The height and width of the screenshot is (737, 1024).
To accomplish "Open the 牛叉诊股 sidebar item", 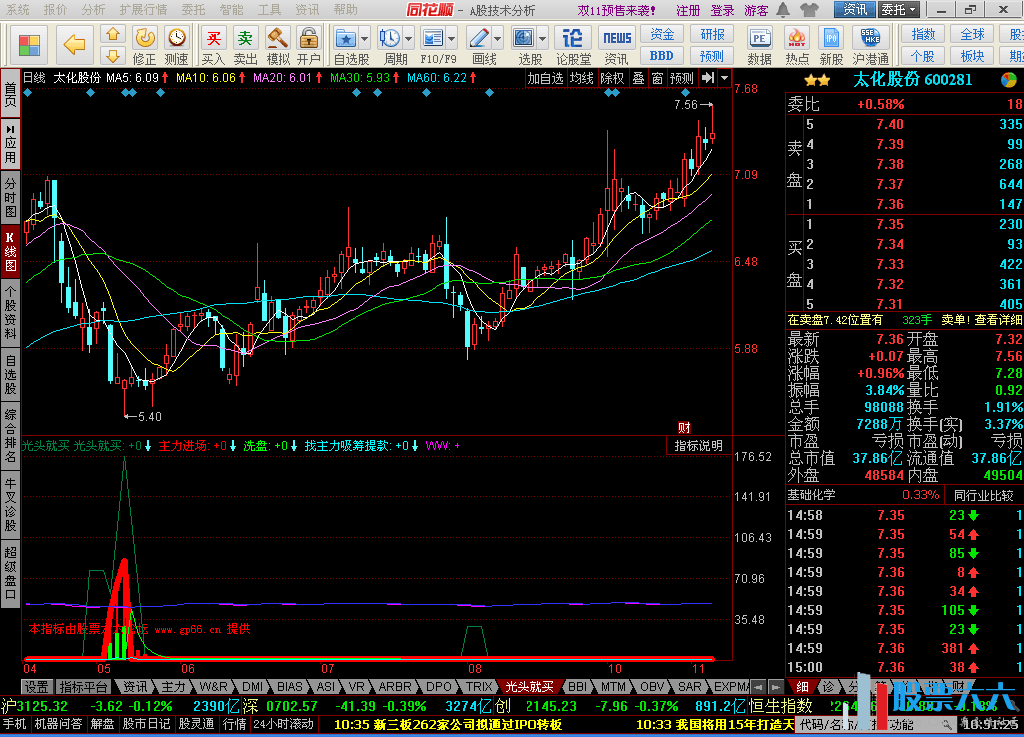I will 10,505.
